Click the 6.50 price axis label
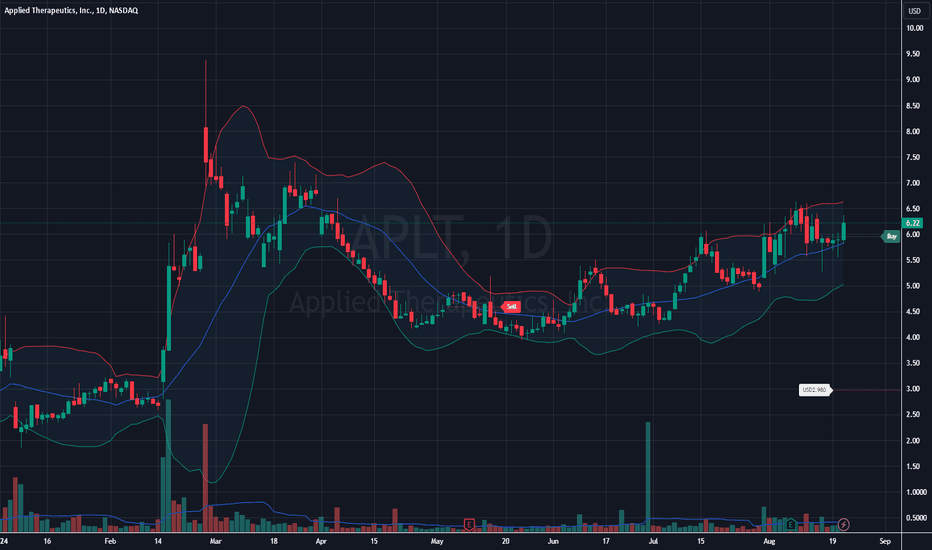Screen dimensions: 932x550 tap(912, 209)
